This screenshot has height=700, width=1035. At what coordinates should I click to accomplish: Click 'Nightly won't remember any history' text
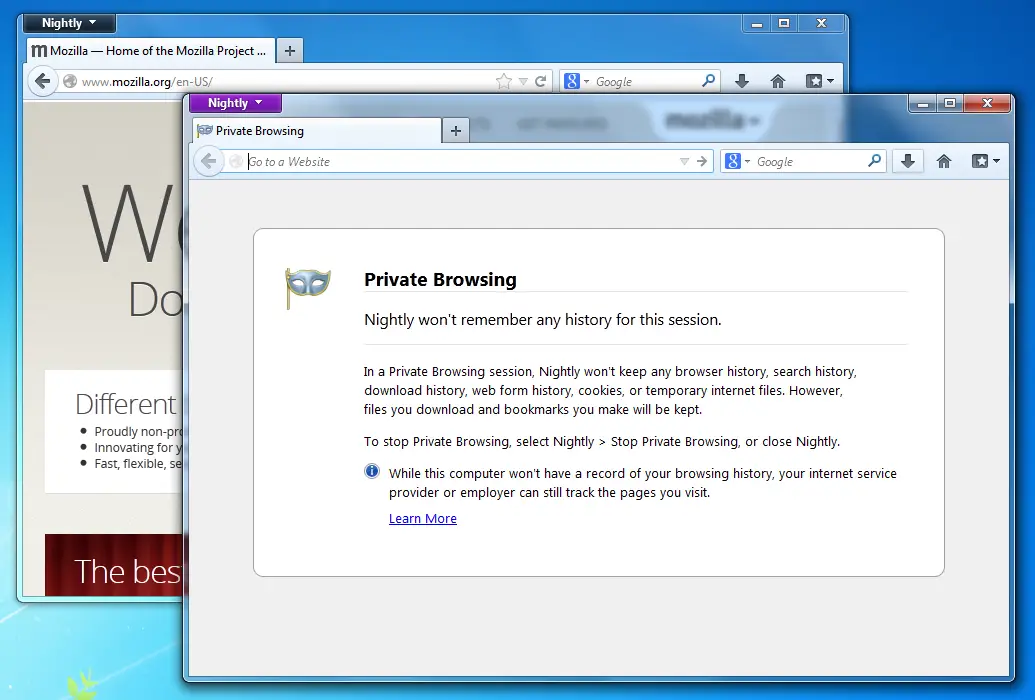coord(543,320)
